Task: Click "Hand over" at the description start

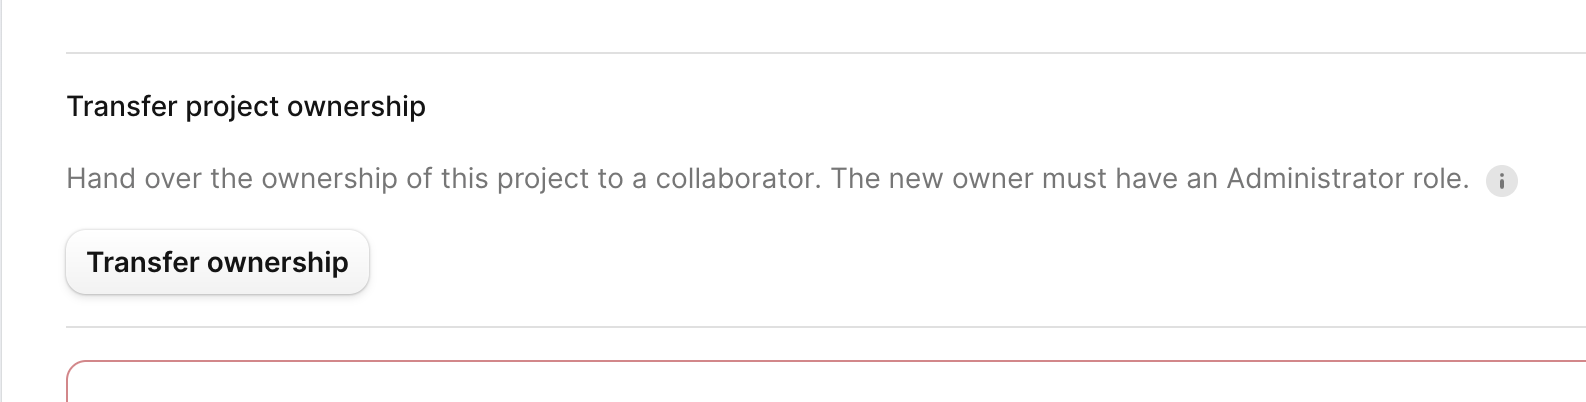Action: pos(134,178)
